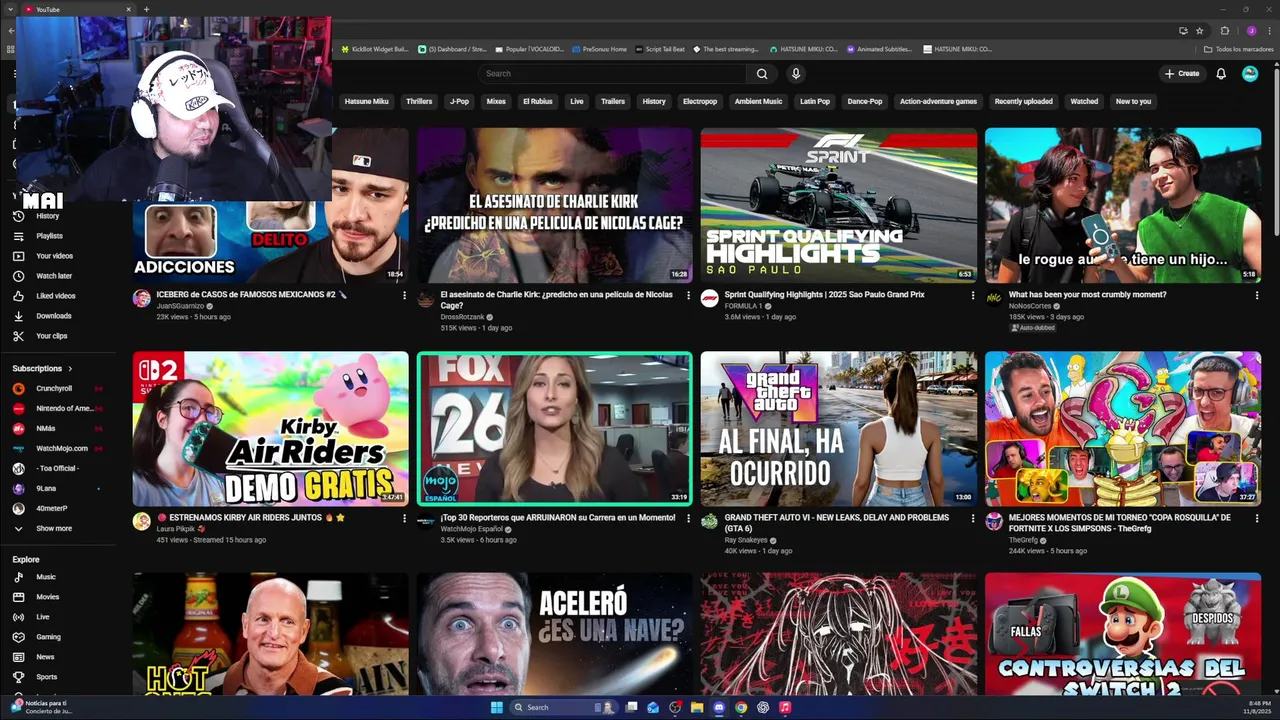Image resolution: width=1280 pixels, height=720 pixels.
Task: Activate voice search microphone icon
Action: (x=796, y=73)
